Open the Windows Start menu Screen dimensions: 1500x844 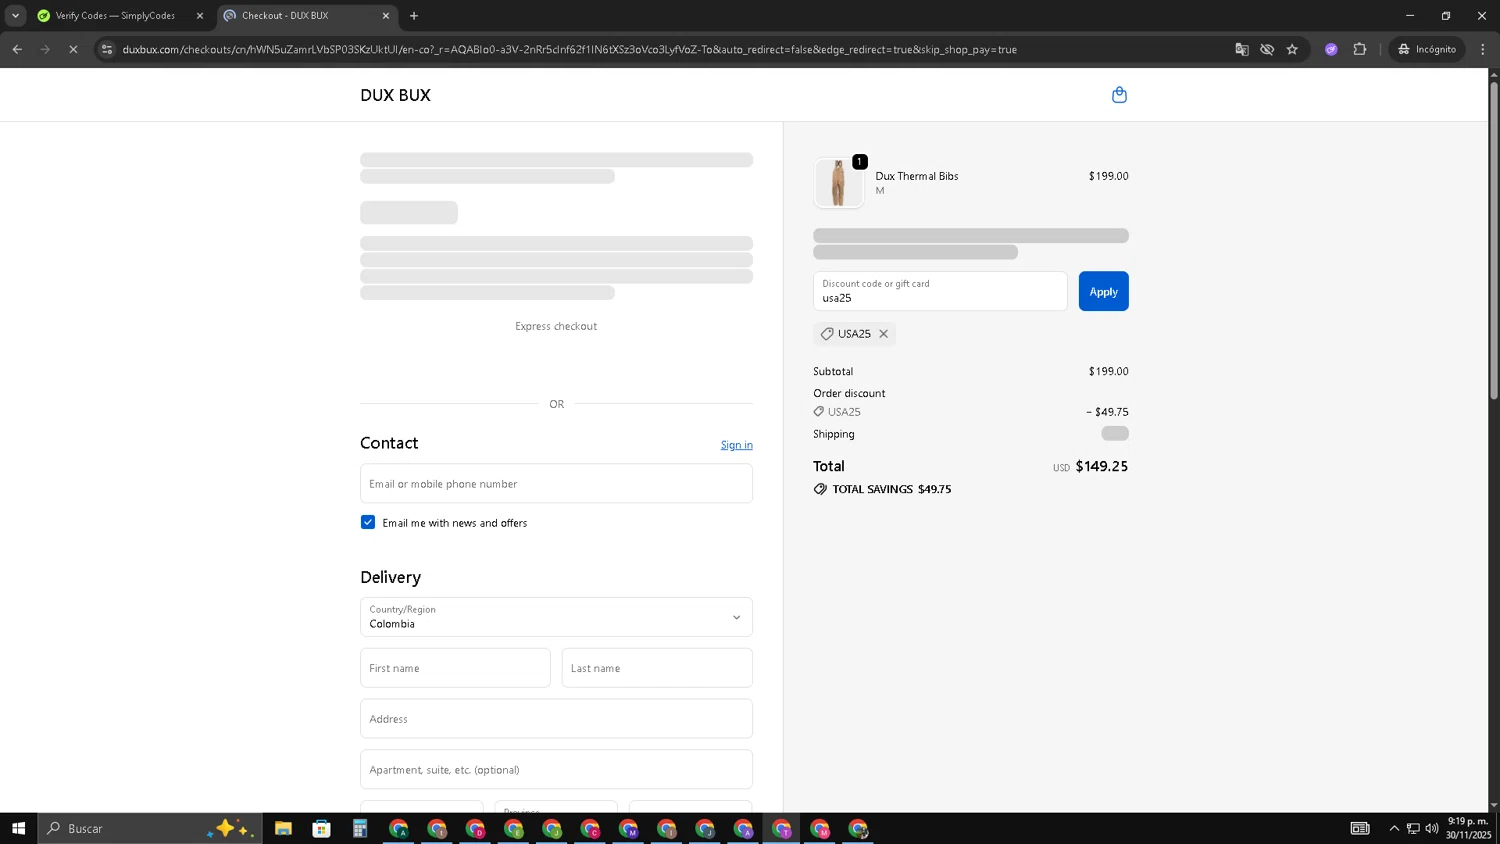click(x=18, y=828)
